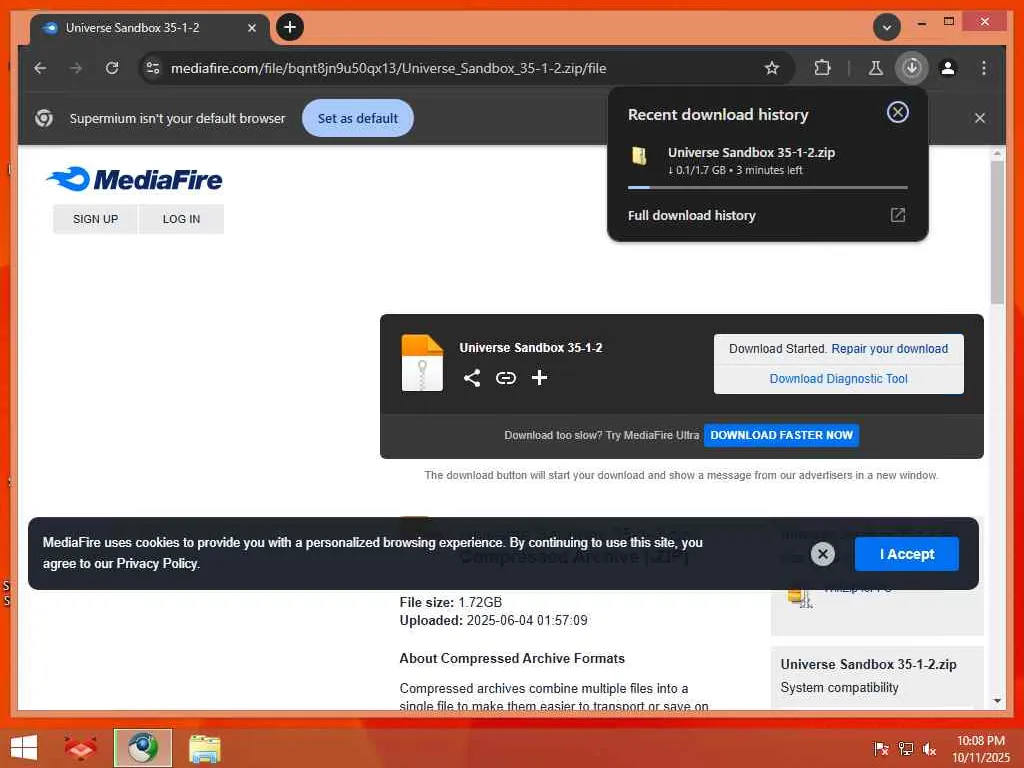This screenshot has width=1024, height=768.
Task: Click the Action Center flag icon
Action: [x=880, y=748]
